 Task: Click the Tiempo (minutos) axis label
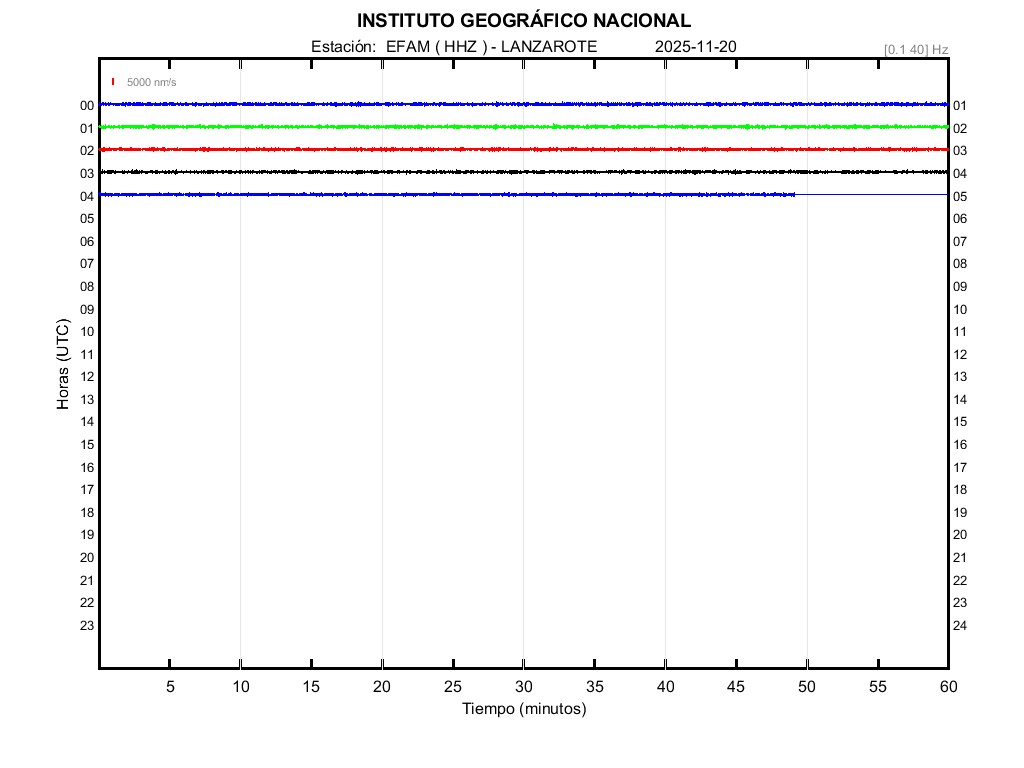click(524, 709)
